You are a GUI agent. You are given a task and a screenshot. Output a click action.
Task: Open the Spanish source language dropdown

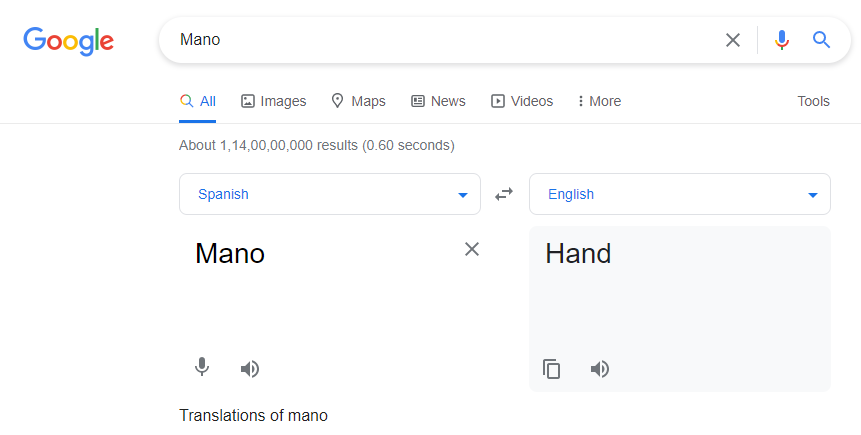(329, 194)
